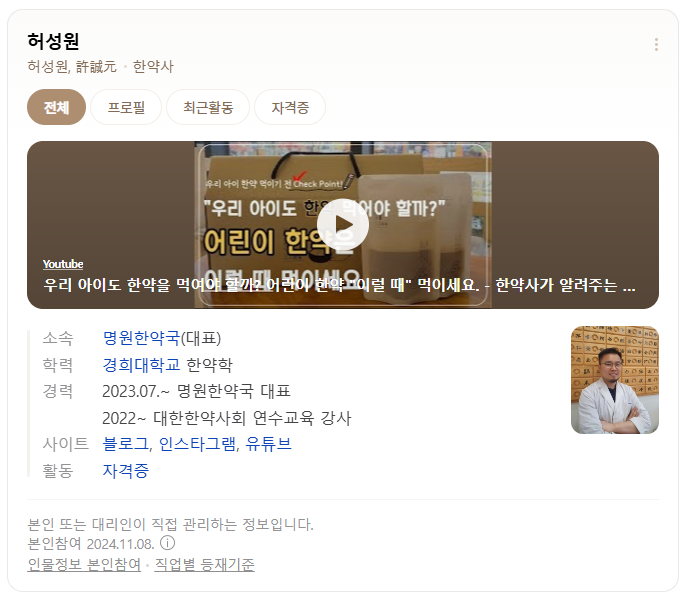Viewport: 685px width, 599px height.
Task: Click the Youtube source label on video
Action: [x=63, y=264]
